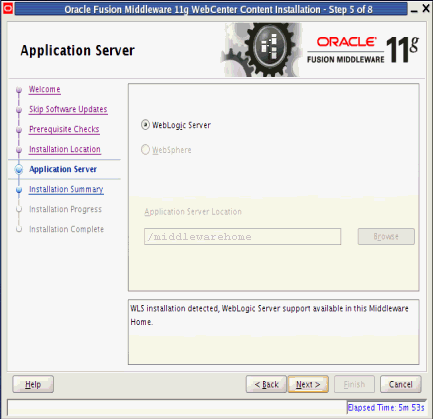Screen dimensions: 433x419
Task: Click the Installation Progress step label
Action: (65, 209)
